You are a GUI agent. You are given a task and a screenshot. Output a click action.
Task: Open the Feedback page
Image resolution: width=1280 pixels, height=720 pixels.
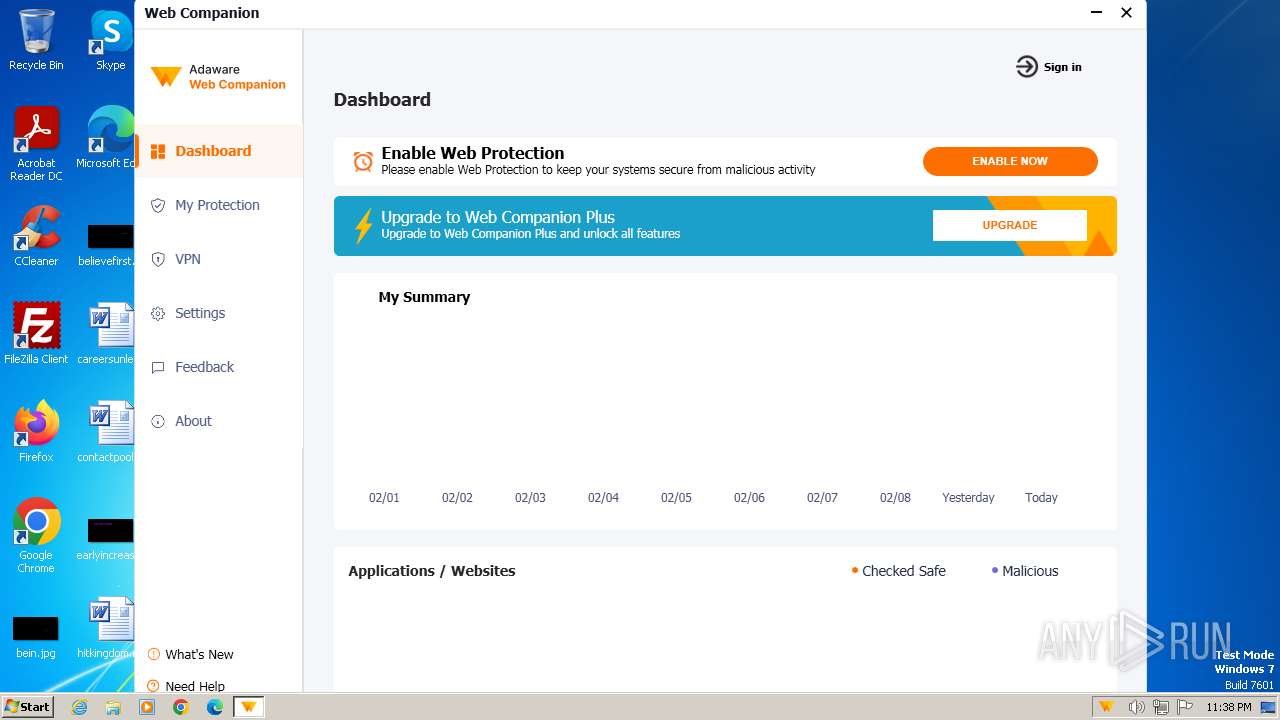(x=218, y=367)
